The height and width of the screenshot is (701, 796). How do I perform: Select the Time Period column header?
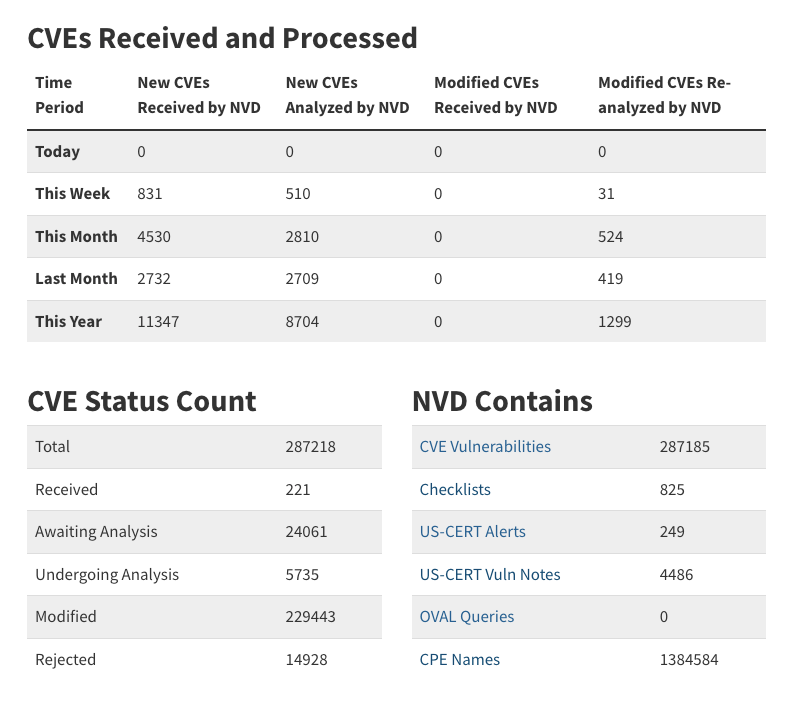coord(60,95)
